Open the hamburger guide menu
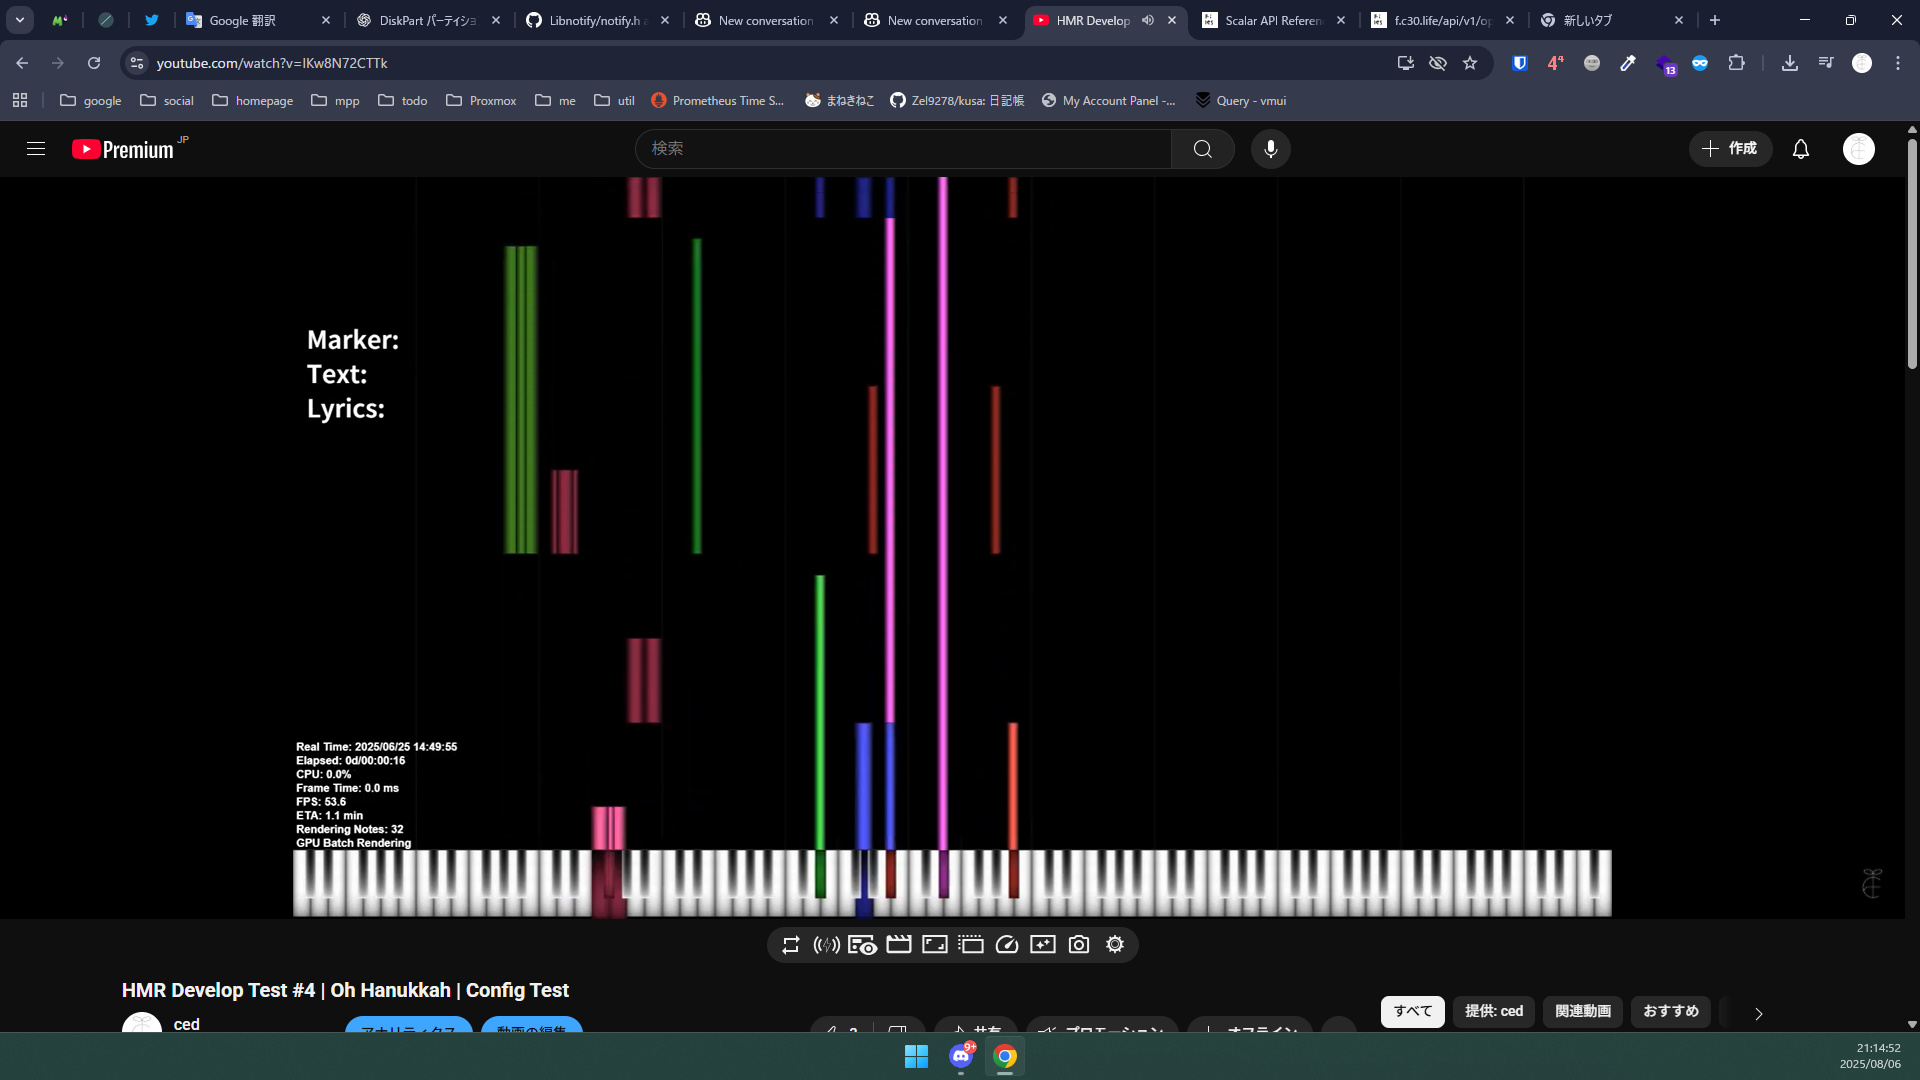The width and height of the screenshot is (1920, 1080). (x=36, y=149)
